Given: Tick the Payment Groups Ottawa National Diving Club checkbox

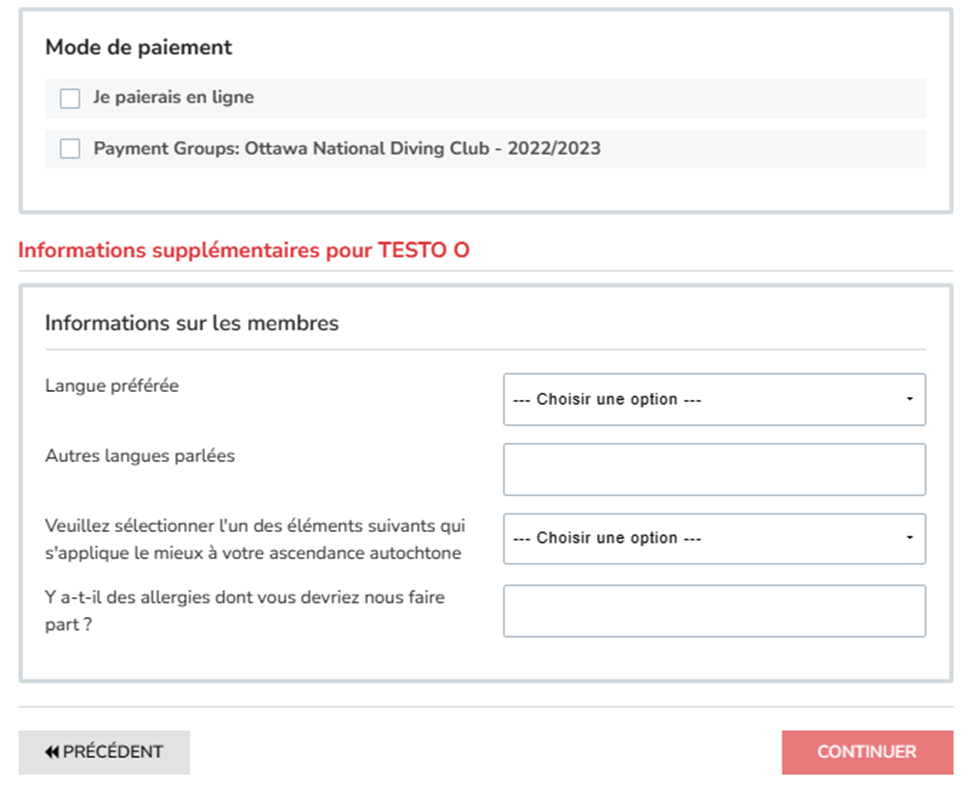Looking at the screenshot, I should tap(70, 149).
